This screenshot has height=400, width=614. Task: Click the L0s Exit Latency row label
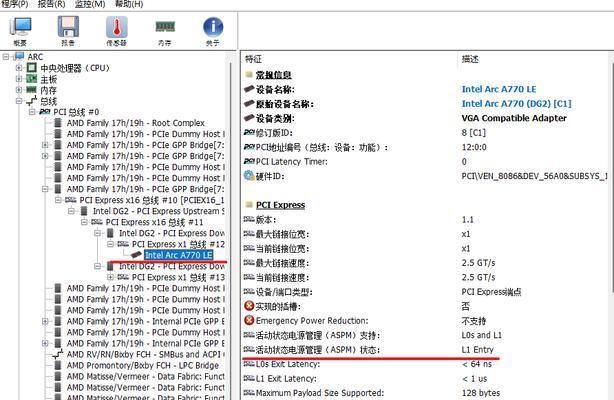coord(287,364)
